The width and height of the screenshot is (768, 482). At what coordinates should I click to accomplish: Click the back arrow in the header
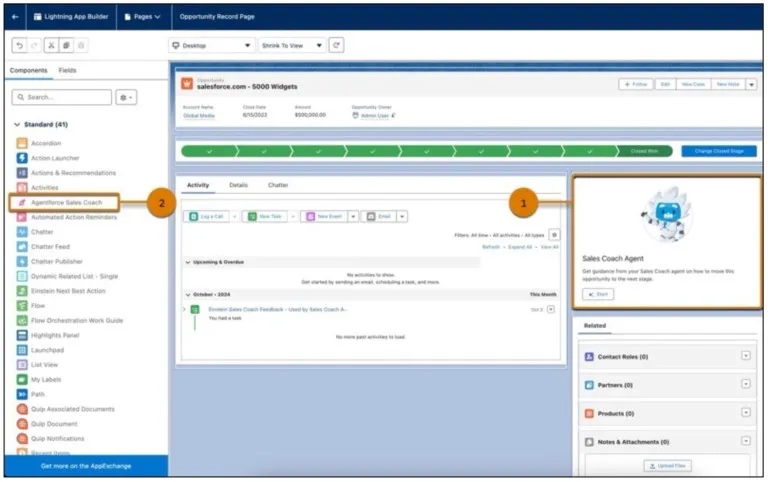(15, 17)
